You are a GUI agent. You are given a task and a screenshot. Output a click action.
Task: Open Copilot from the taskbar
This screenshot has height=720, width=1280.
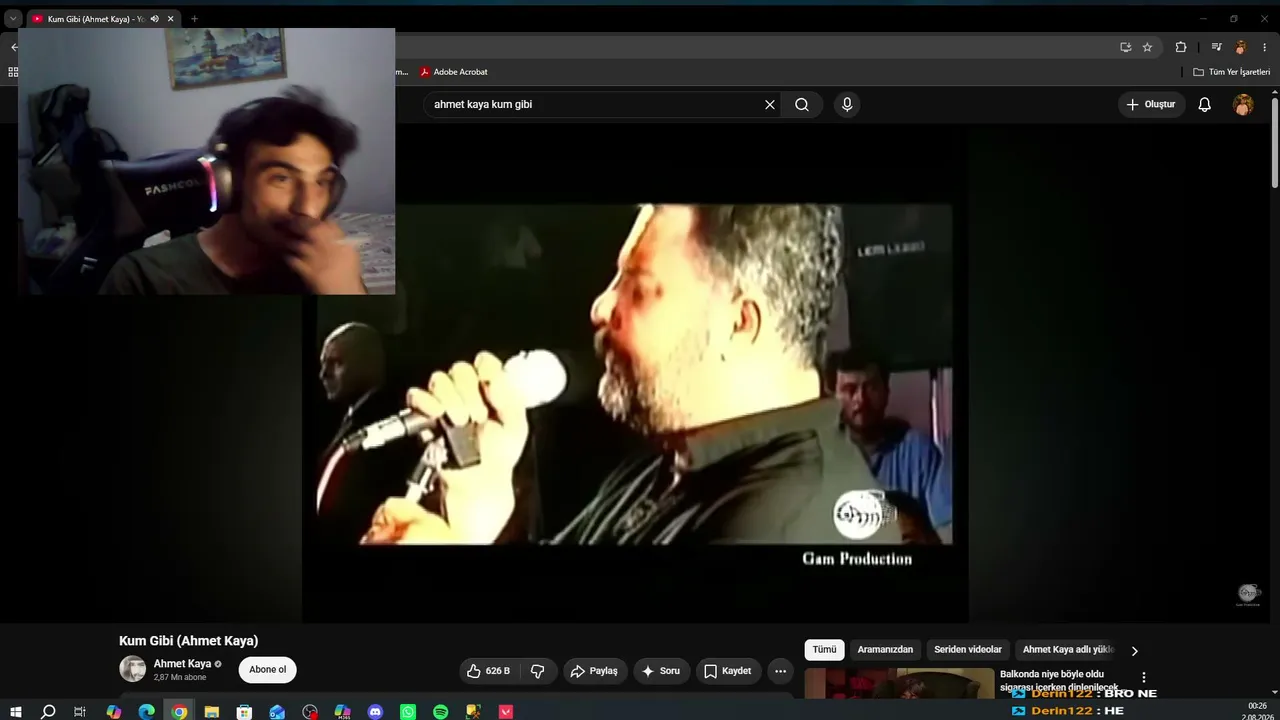pyautogui.click(x=114, y=712)
